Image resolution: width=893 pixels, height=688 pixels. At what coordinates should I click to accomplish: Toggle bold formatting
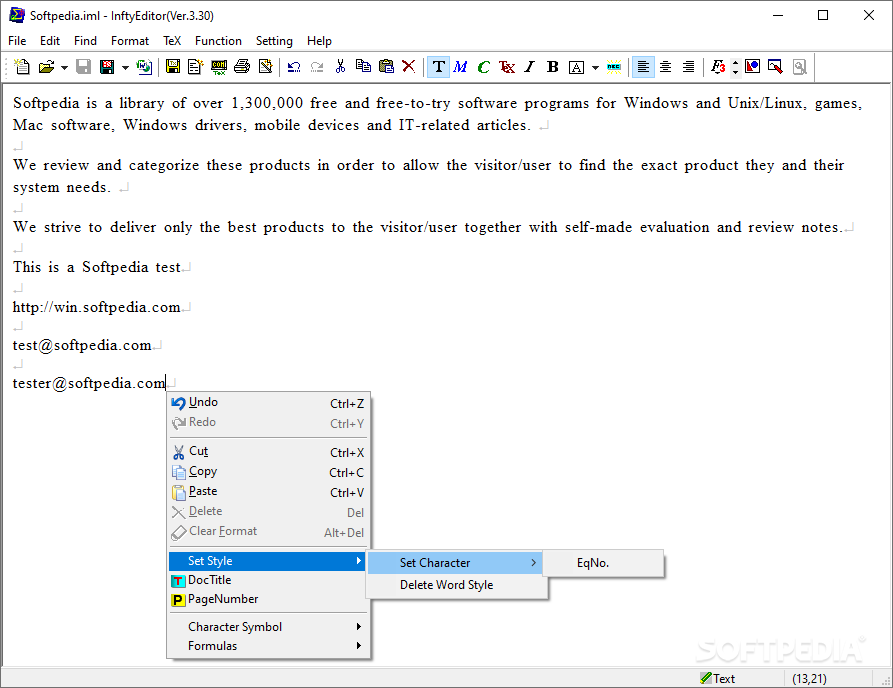tap(552, 67)
